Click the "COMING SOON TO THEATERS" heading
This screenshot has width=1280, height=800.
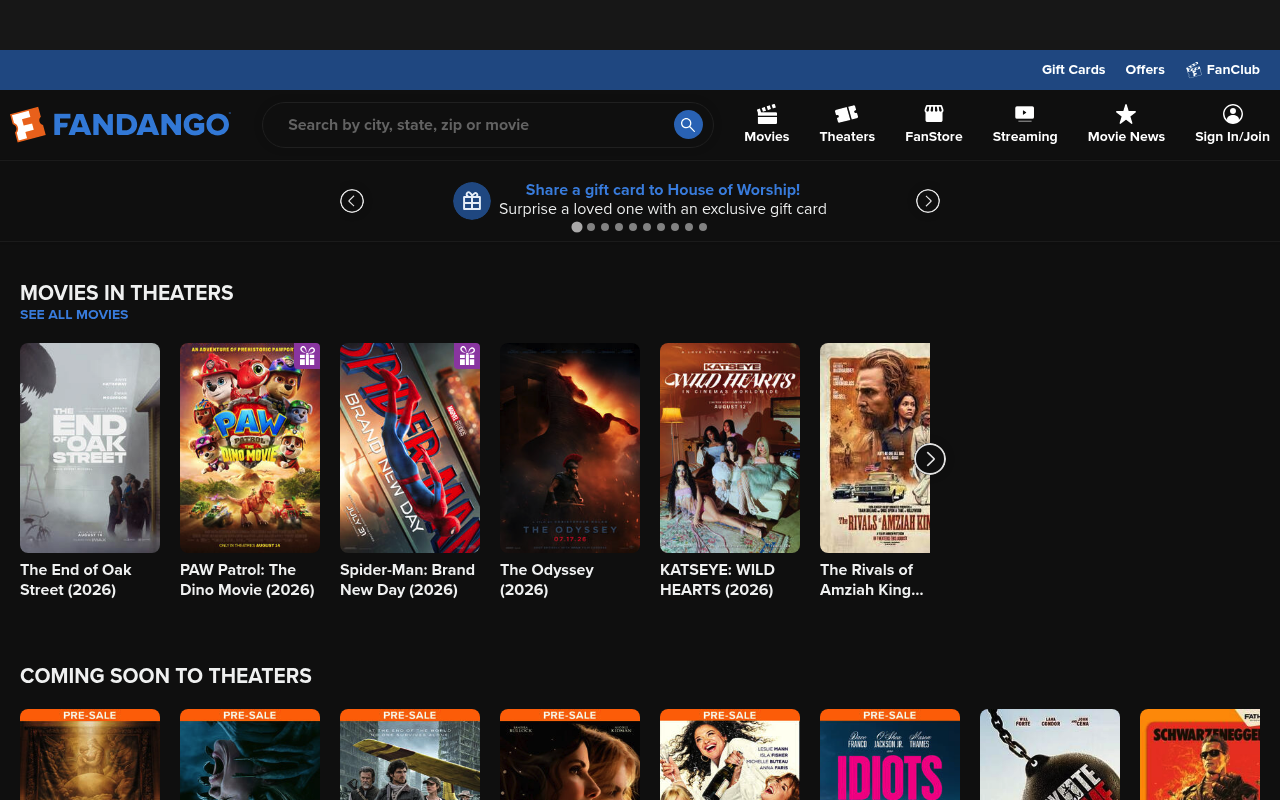point(166,676)
